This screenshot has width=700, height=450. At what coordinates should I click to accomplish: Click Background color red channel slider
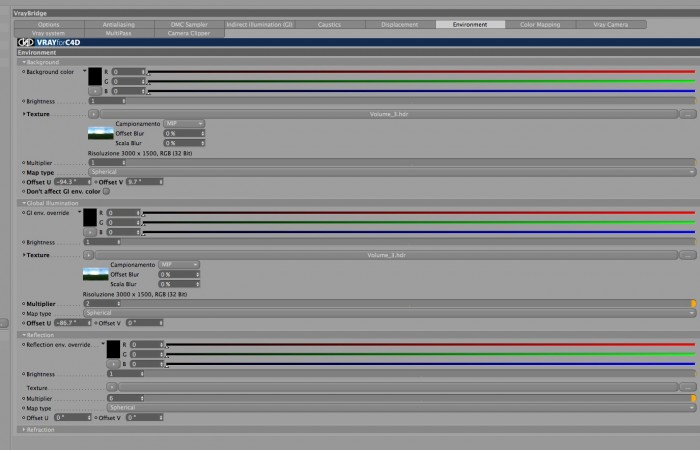(x=421, y=71)
